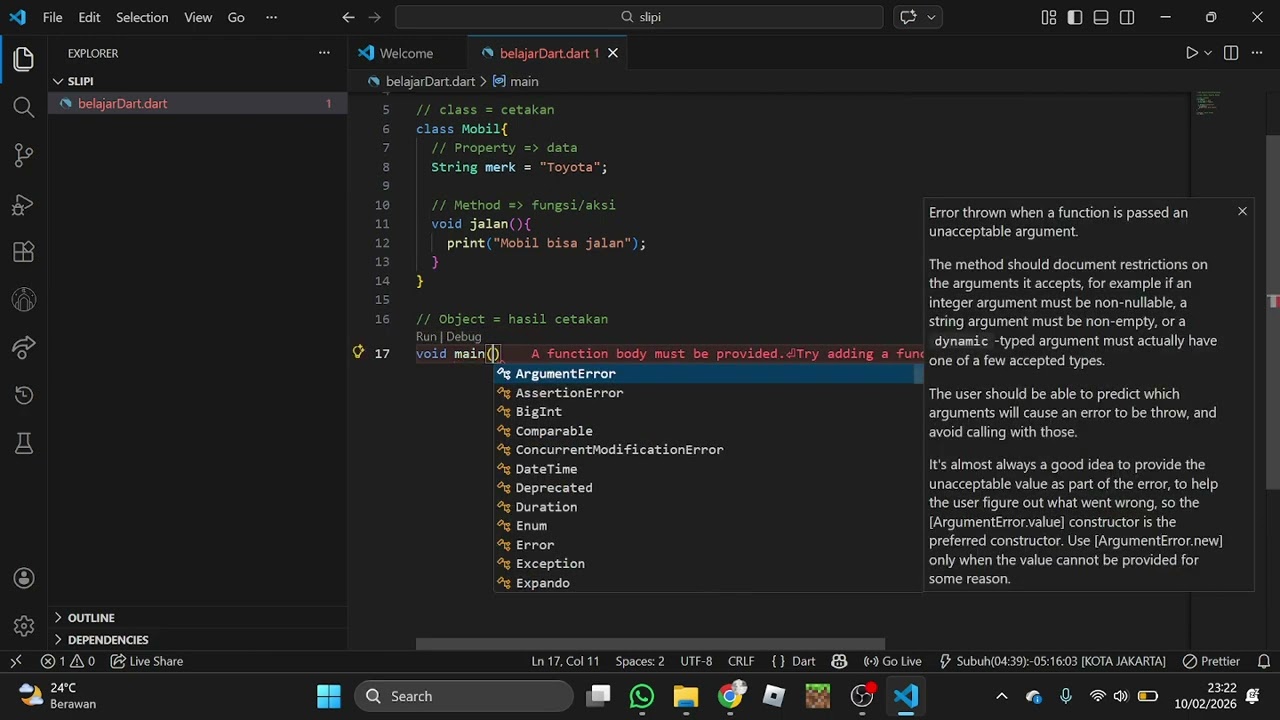Open the File menu

[53, 17]
